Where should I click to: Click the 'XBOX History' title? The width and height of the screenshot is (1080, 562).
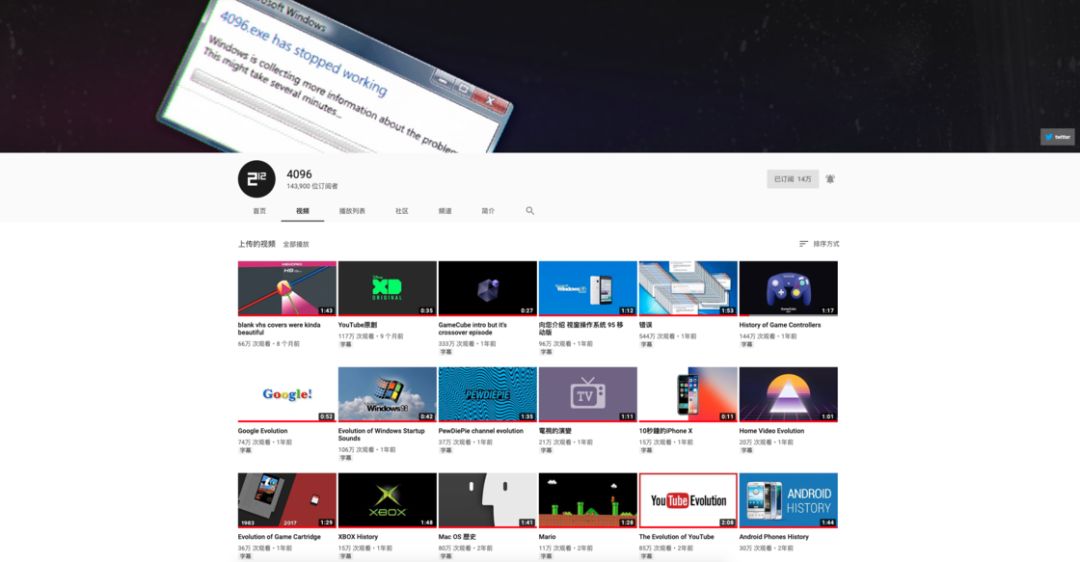click(357, 537)
